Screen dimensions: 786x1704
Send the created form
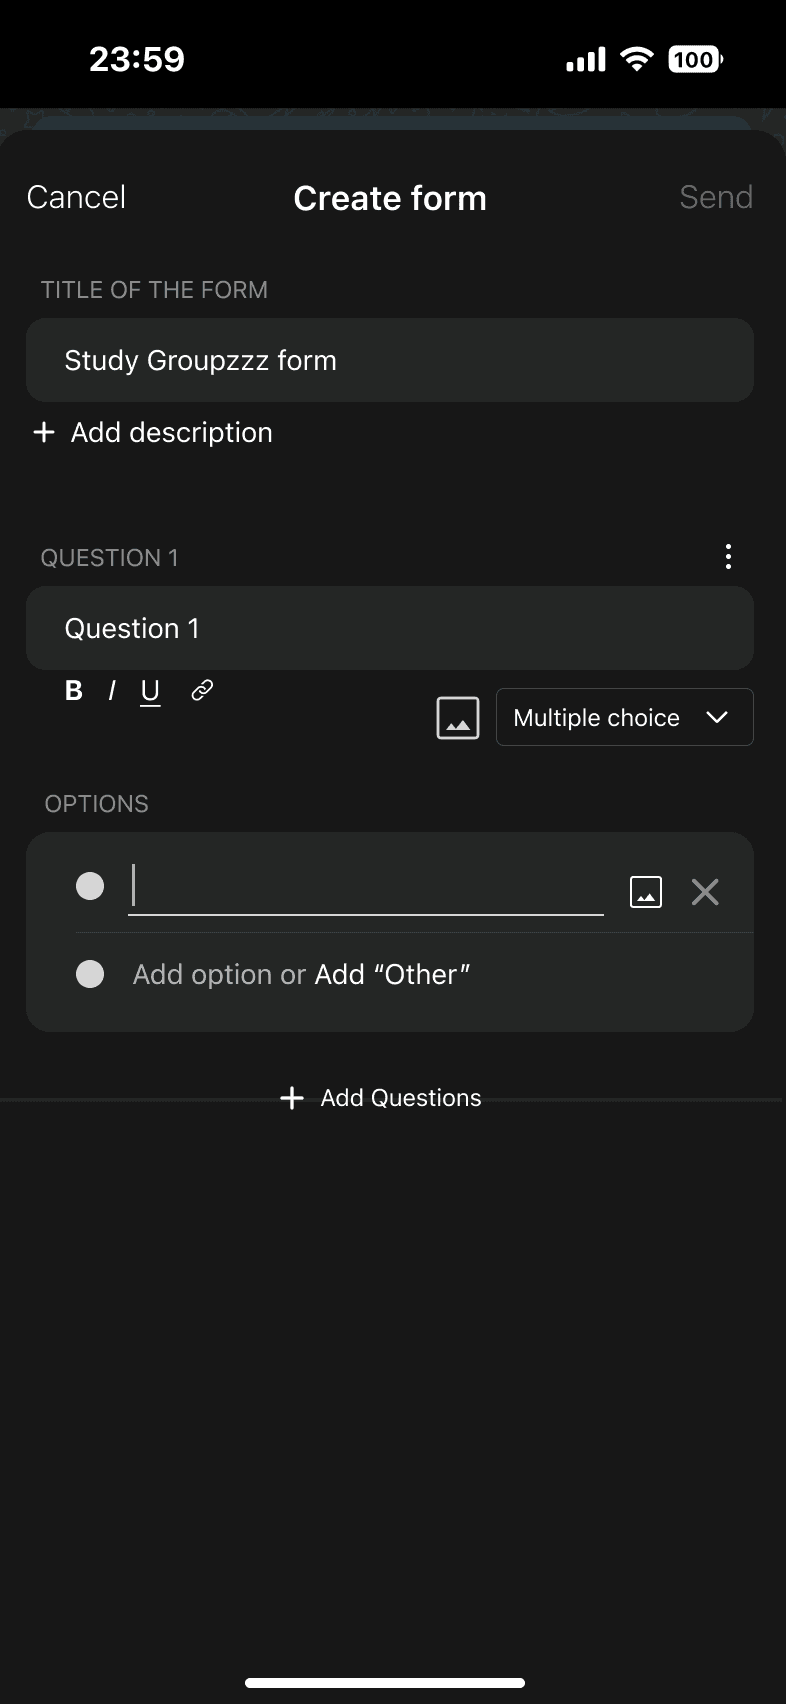pyautogui.click(x=716, y=197)
